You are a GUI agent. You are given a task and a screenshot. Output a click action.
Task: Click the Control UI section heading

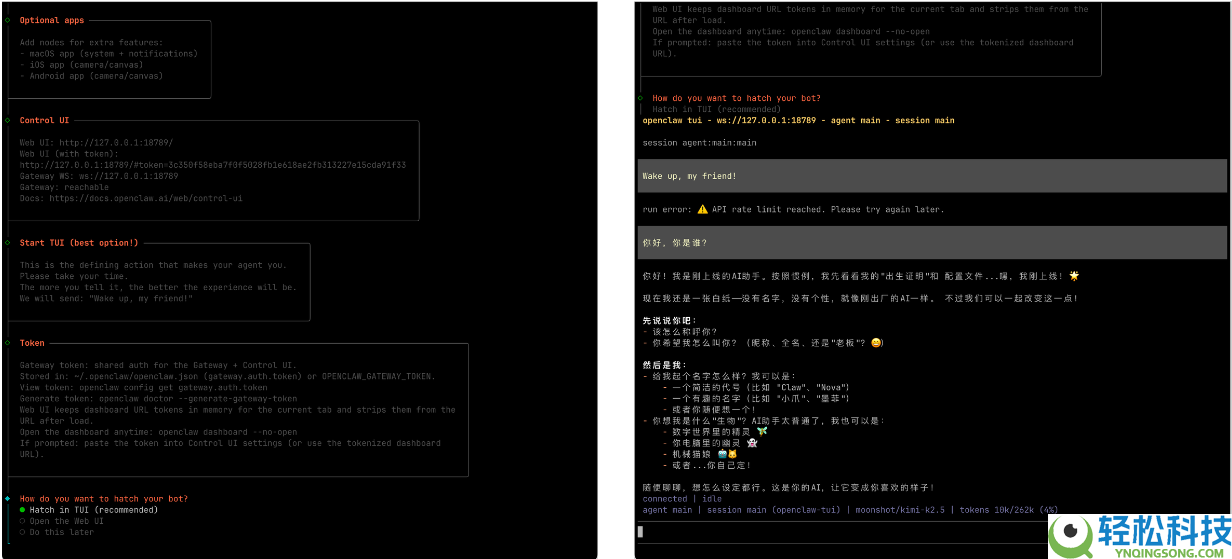click(x=44, y=121)
